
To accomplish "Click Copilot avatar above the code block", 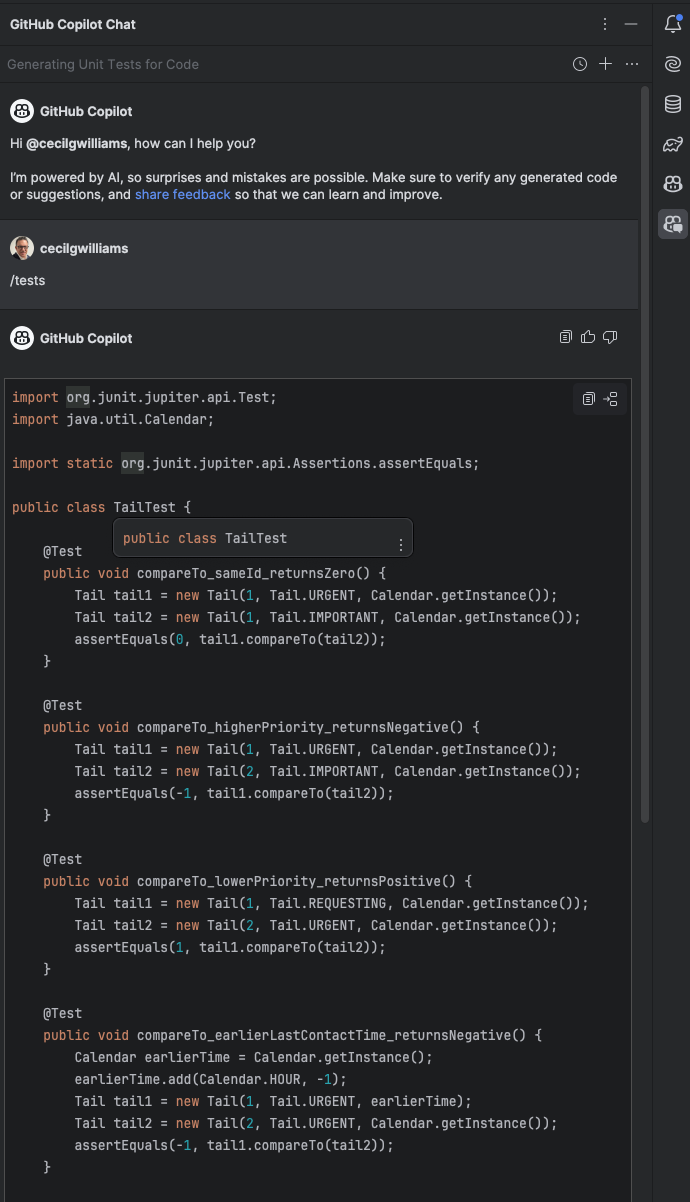I will coord(22,338).
